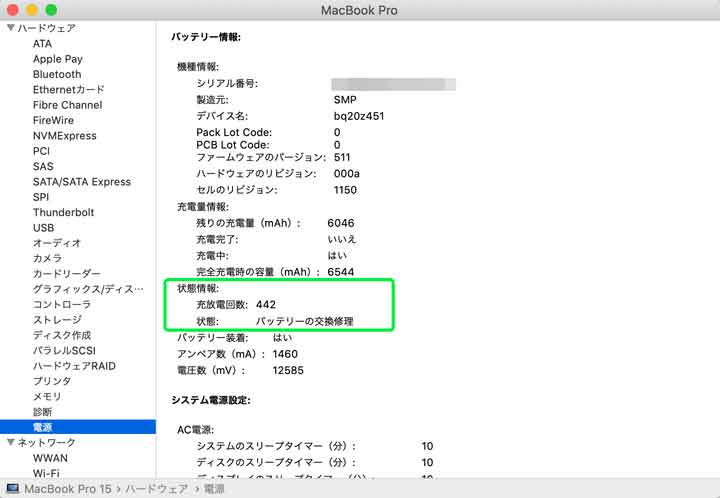The width and height of the screenshot is (720, 498).
Task: Click the システムのスリープタイマー label
Action: tap(276, 446)
